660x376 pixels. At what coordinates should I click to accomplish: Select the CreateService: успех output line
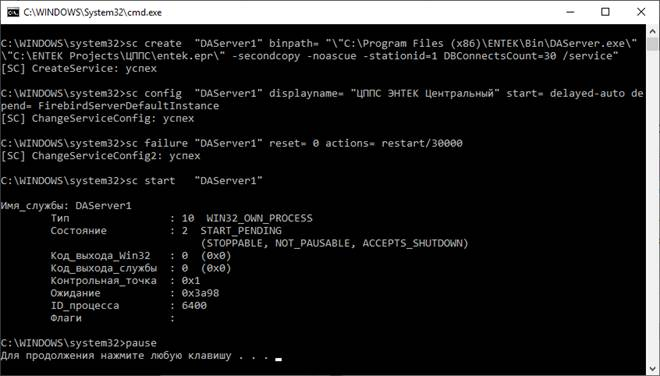tap(79, 68)
